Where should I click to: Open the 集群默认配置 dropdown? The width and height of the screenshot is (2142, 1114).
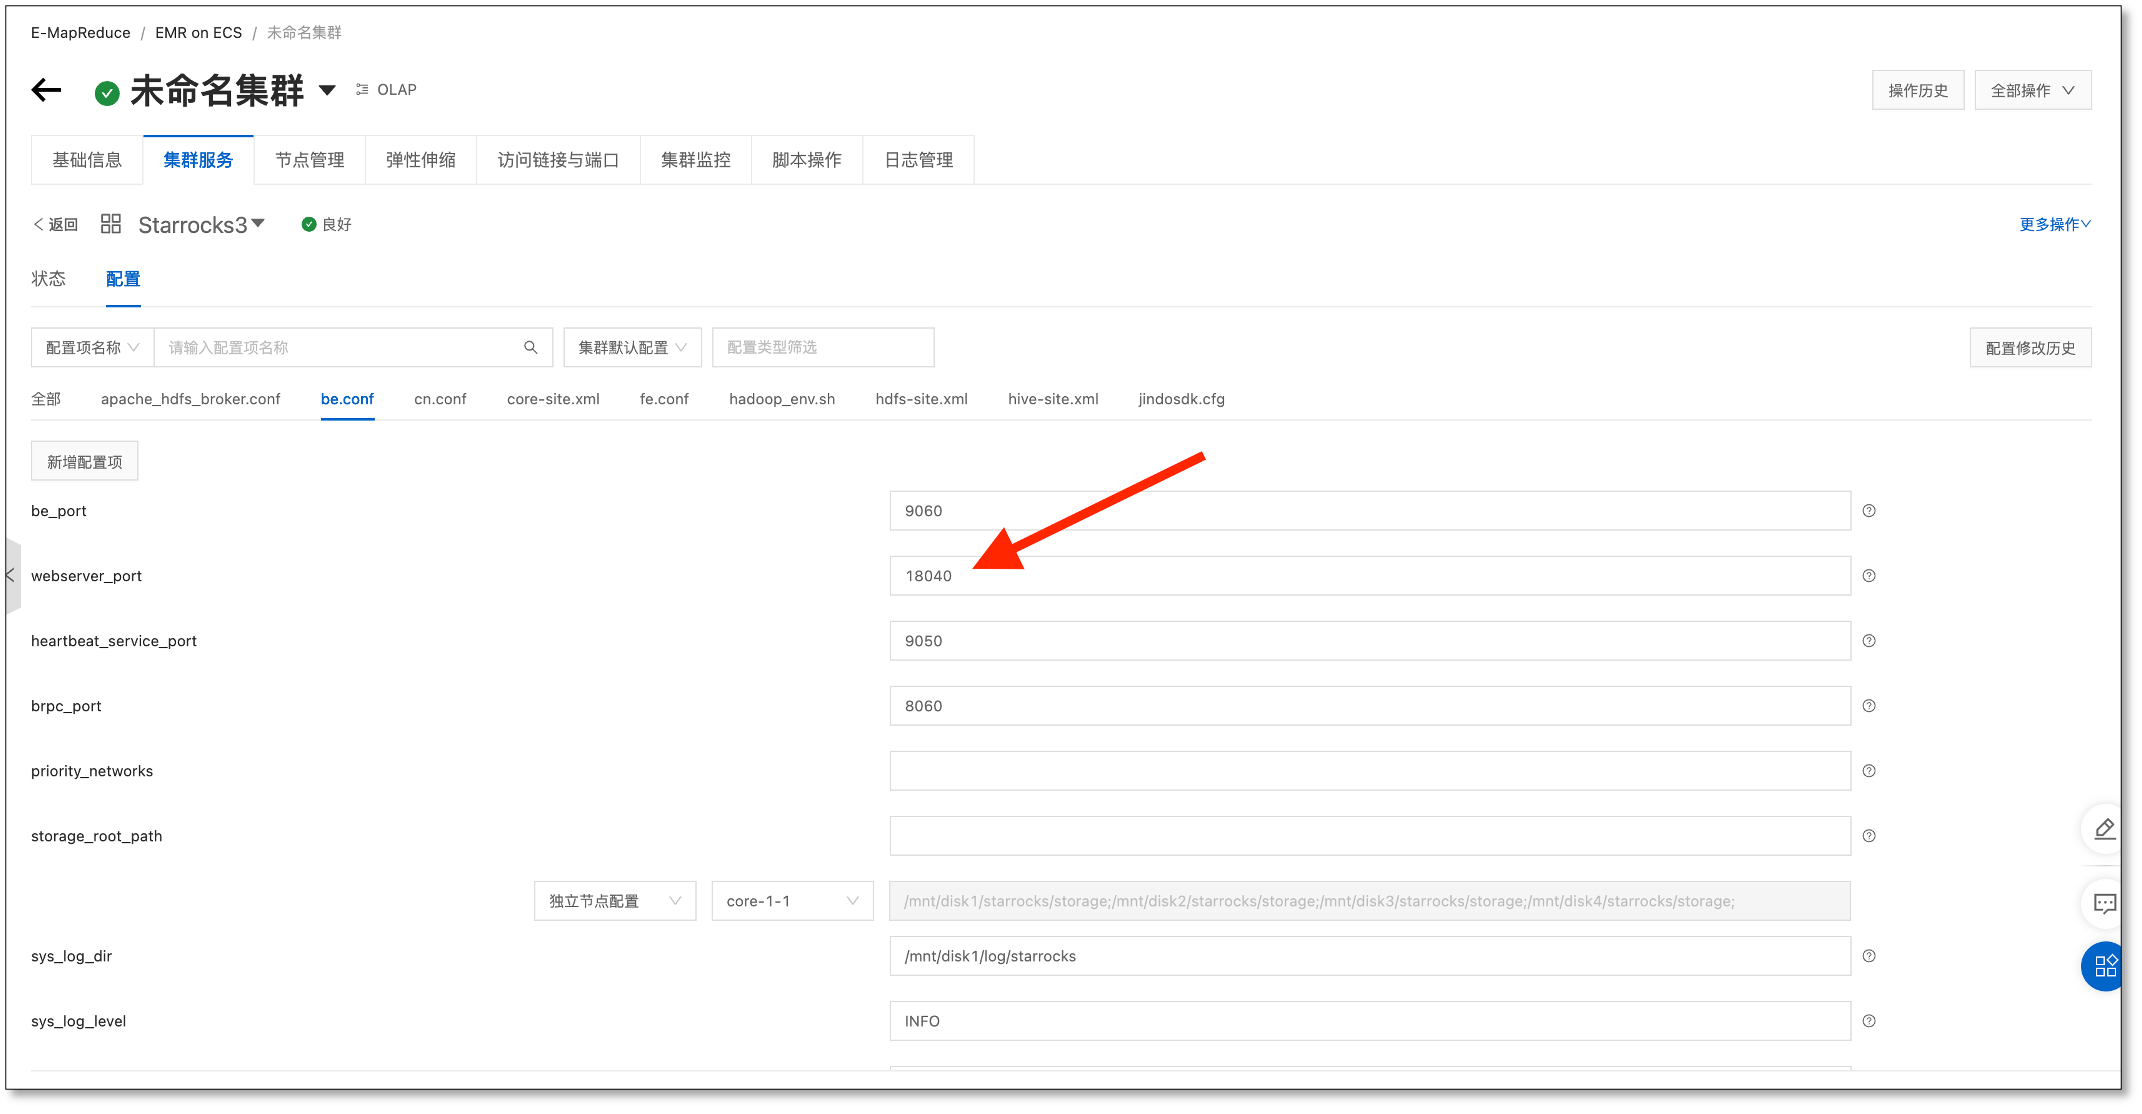click(x=632, y=347)
